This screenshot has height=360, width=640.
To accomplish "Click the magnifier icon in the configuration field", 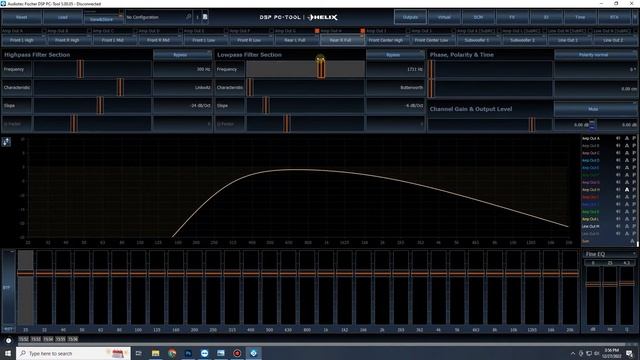I will (188, 17).
